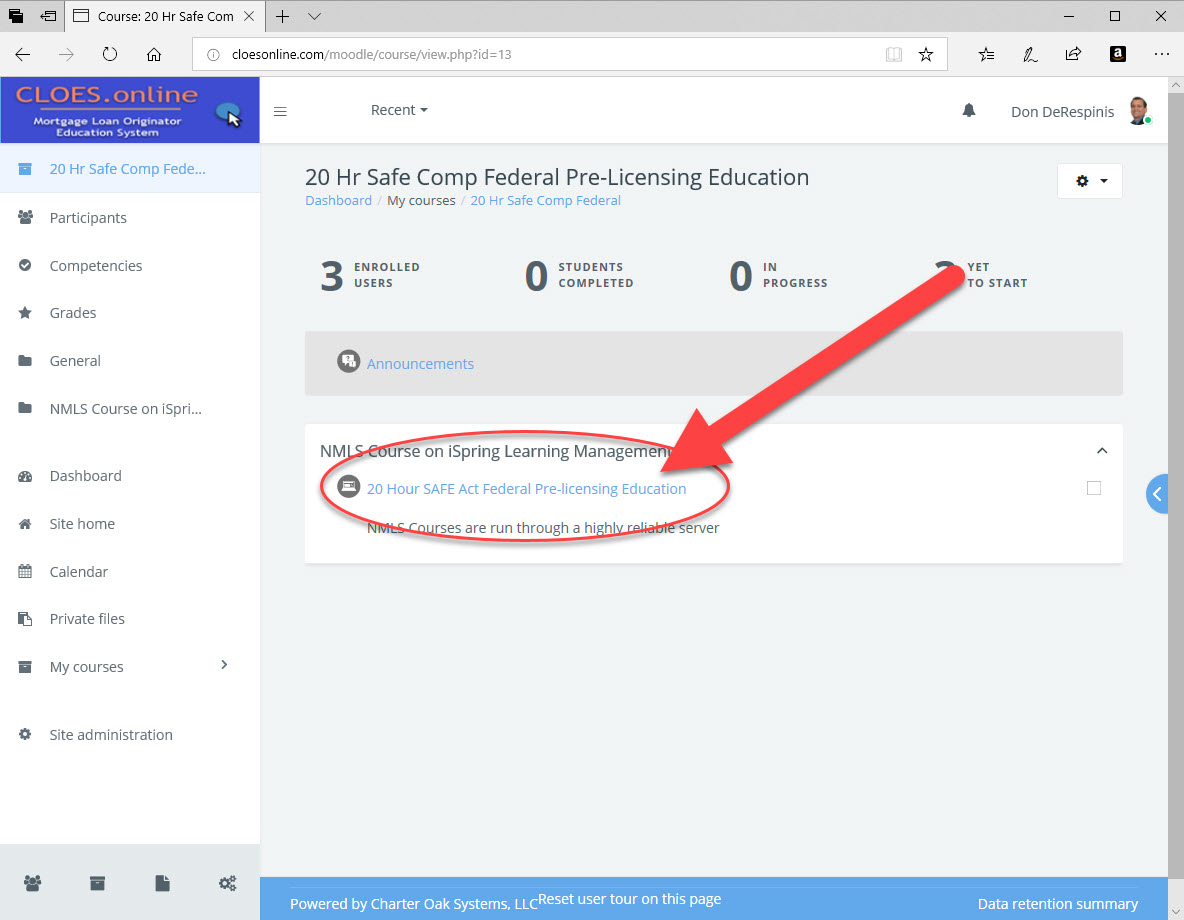
Task: Click 20 Hr Safe Comp Federal breadcrumb link
Action: coord(545,200)
